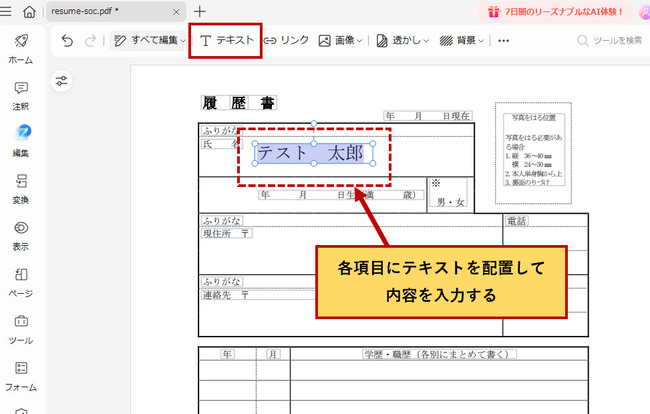Undo the last action

coord(67,41)
